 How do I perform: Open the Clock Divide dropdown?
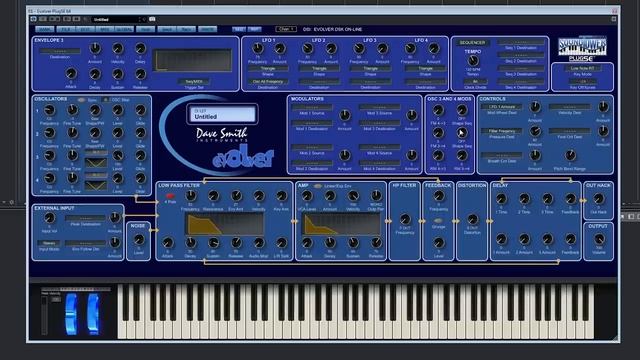pos(475,82)
